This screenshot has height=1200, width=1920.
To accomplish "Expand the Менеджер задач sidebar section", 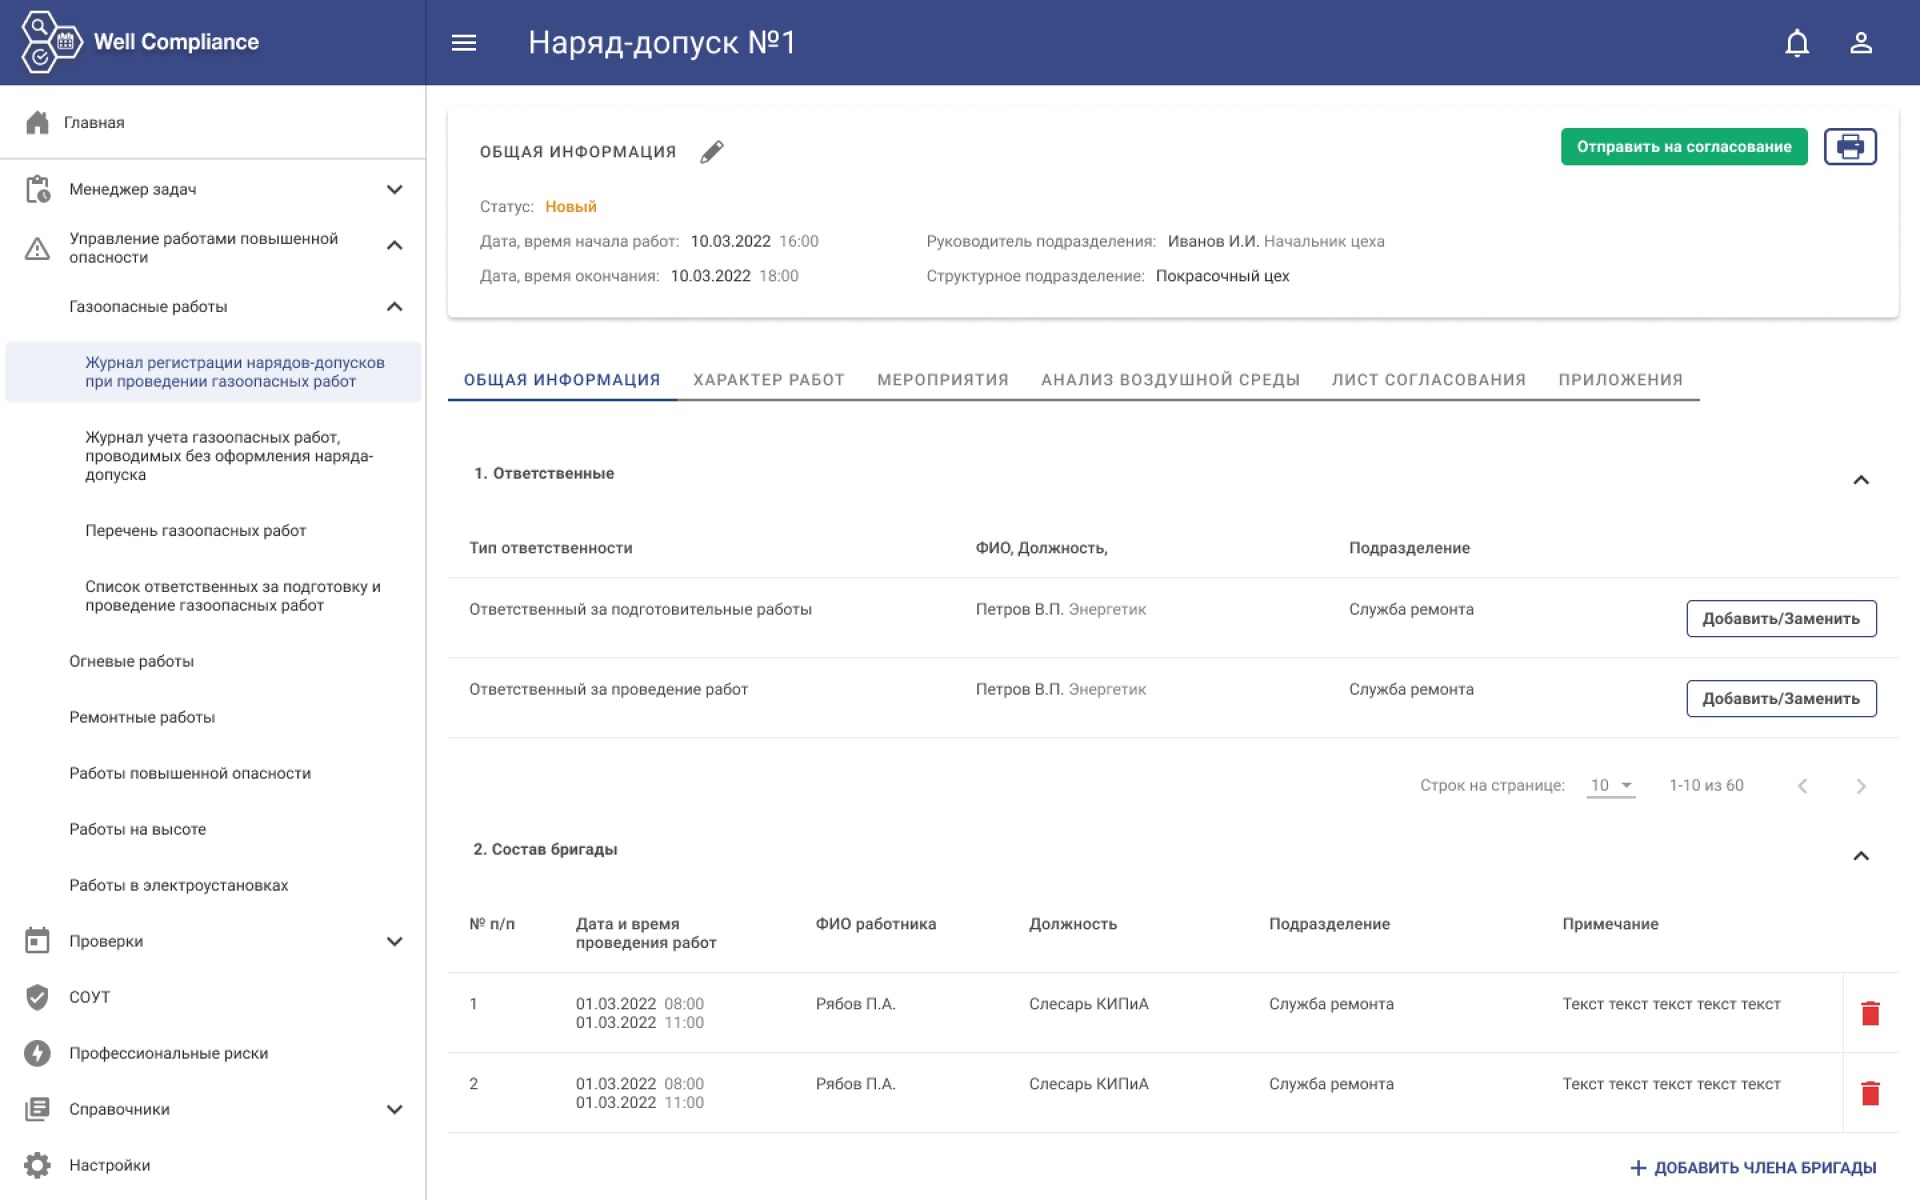I will click(x=394, y=189).
